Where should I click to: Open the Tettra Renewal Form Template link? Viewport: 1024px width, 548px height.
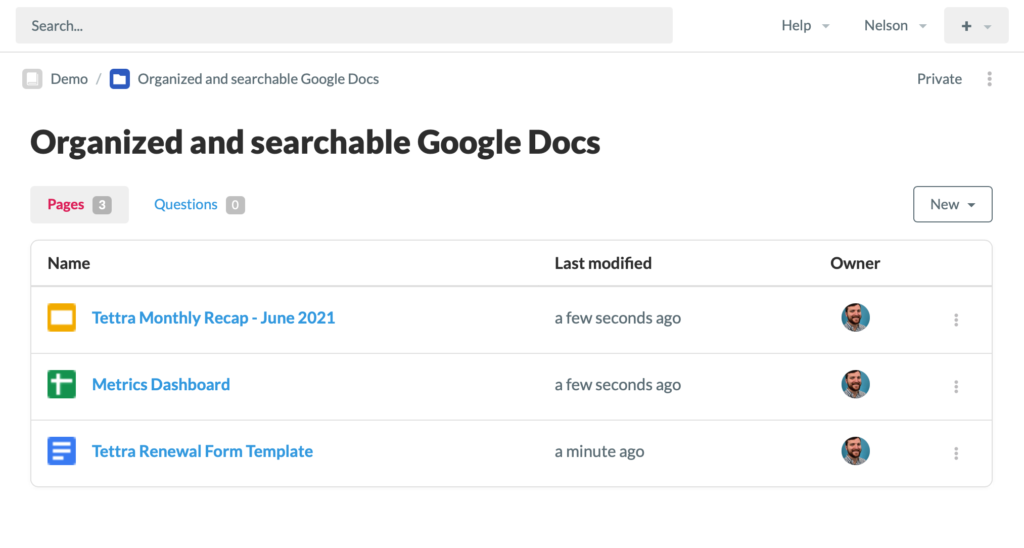(x=202, y=451)
